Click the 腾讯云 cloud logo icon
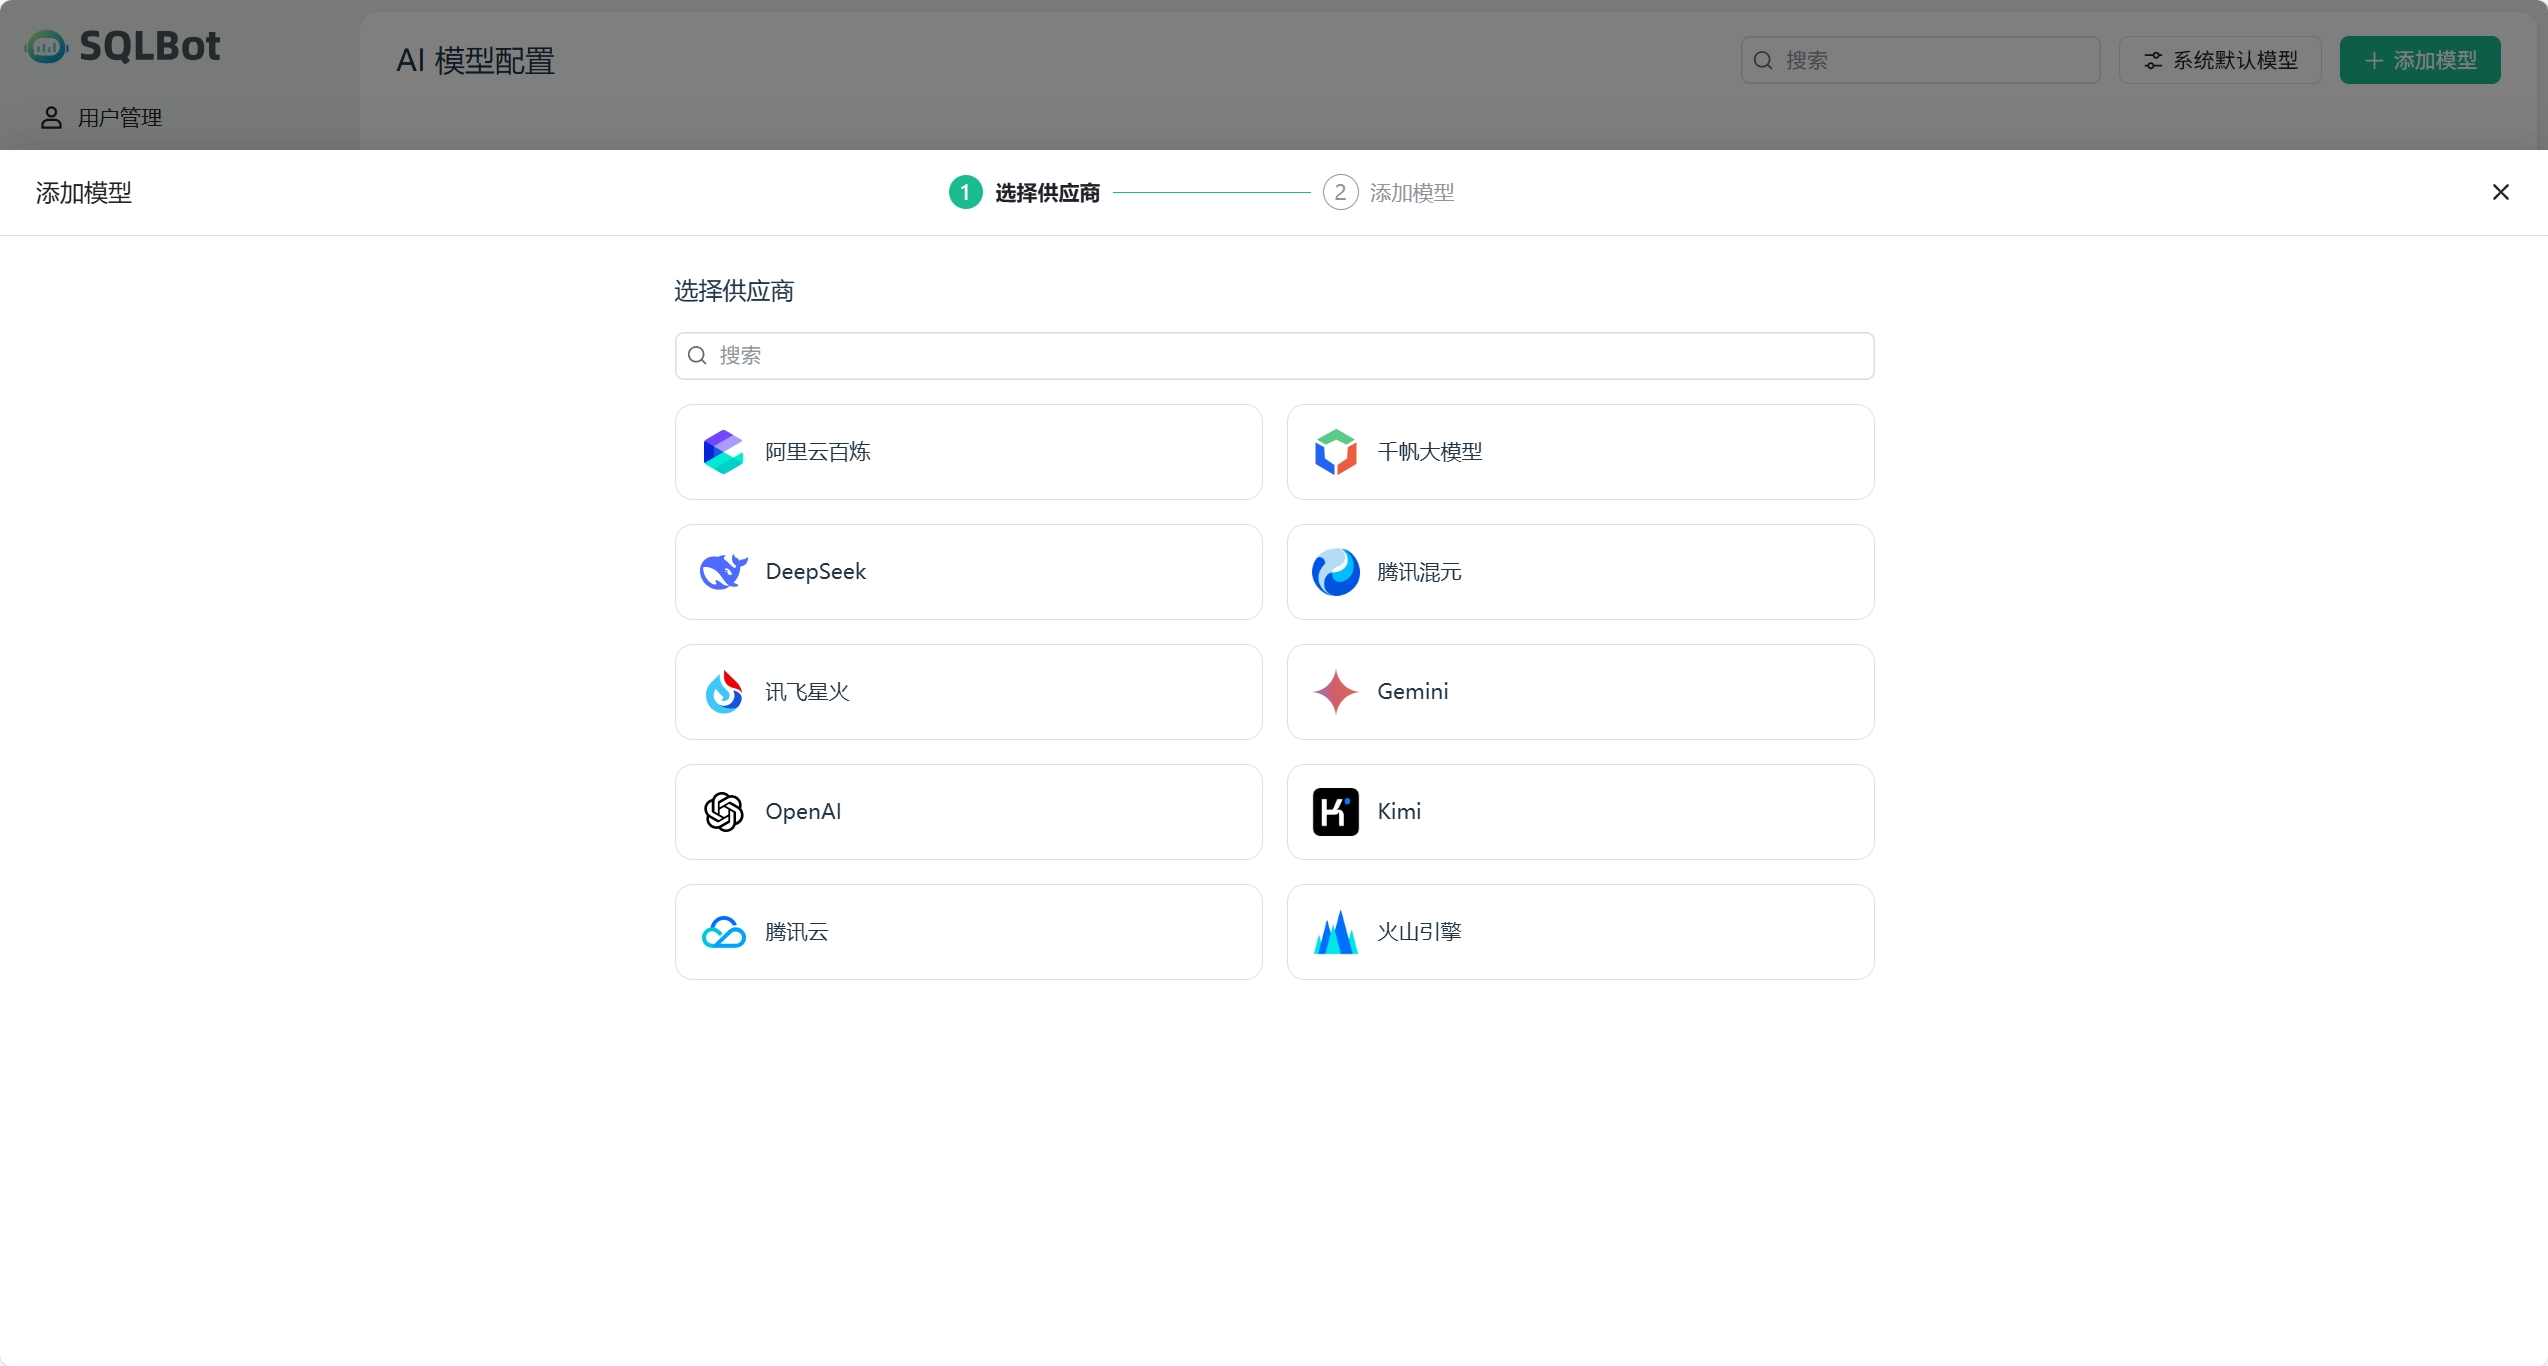 coord(723,932)
